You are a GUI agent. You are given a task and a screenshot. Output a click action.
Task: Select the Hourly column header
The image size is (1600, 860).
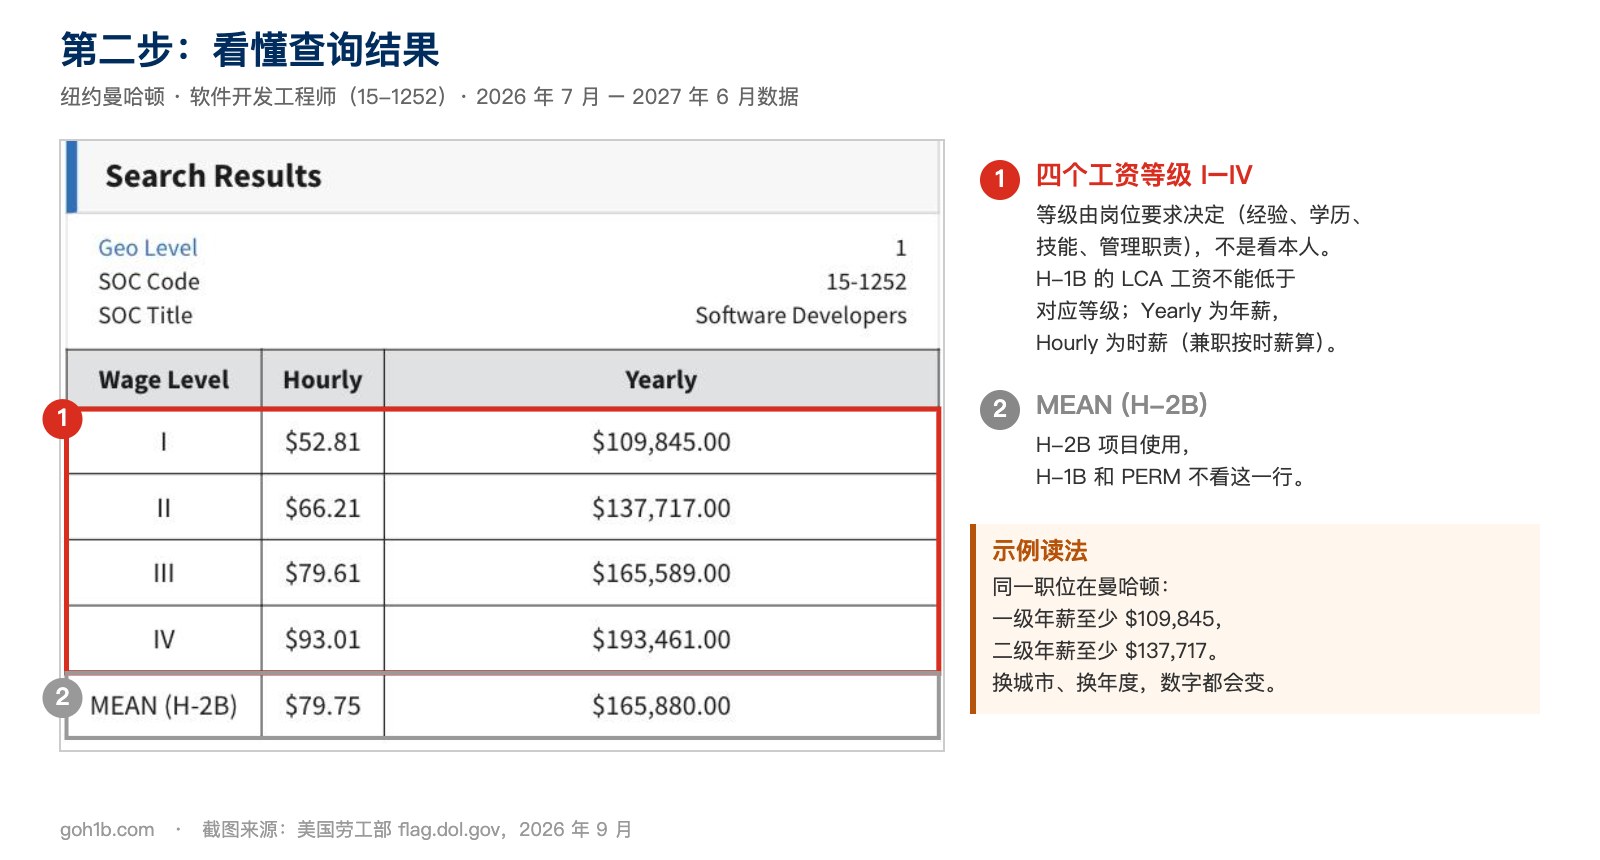322,380
